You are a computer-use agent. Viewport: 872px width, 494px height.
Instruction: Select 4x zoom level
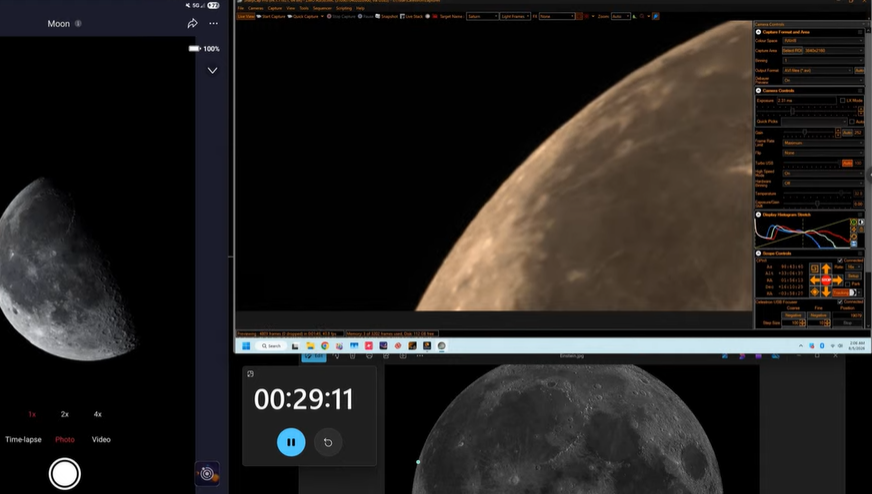pyautogui.click(x=97, y=414)
